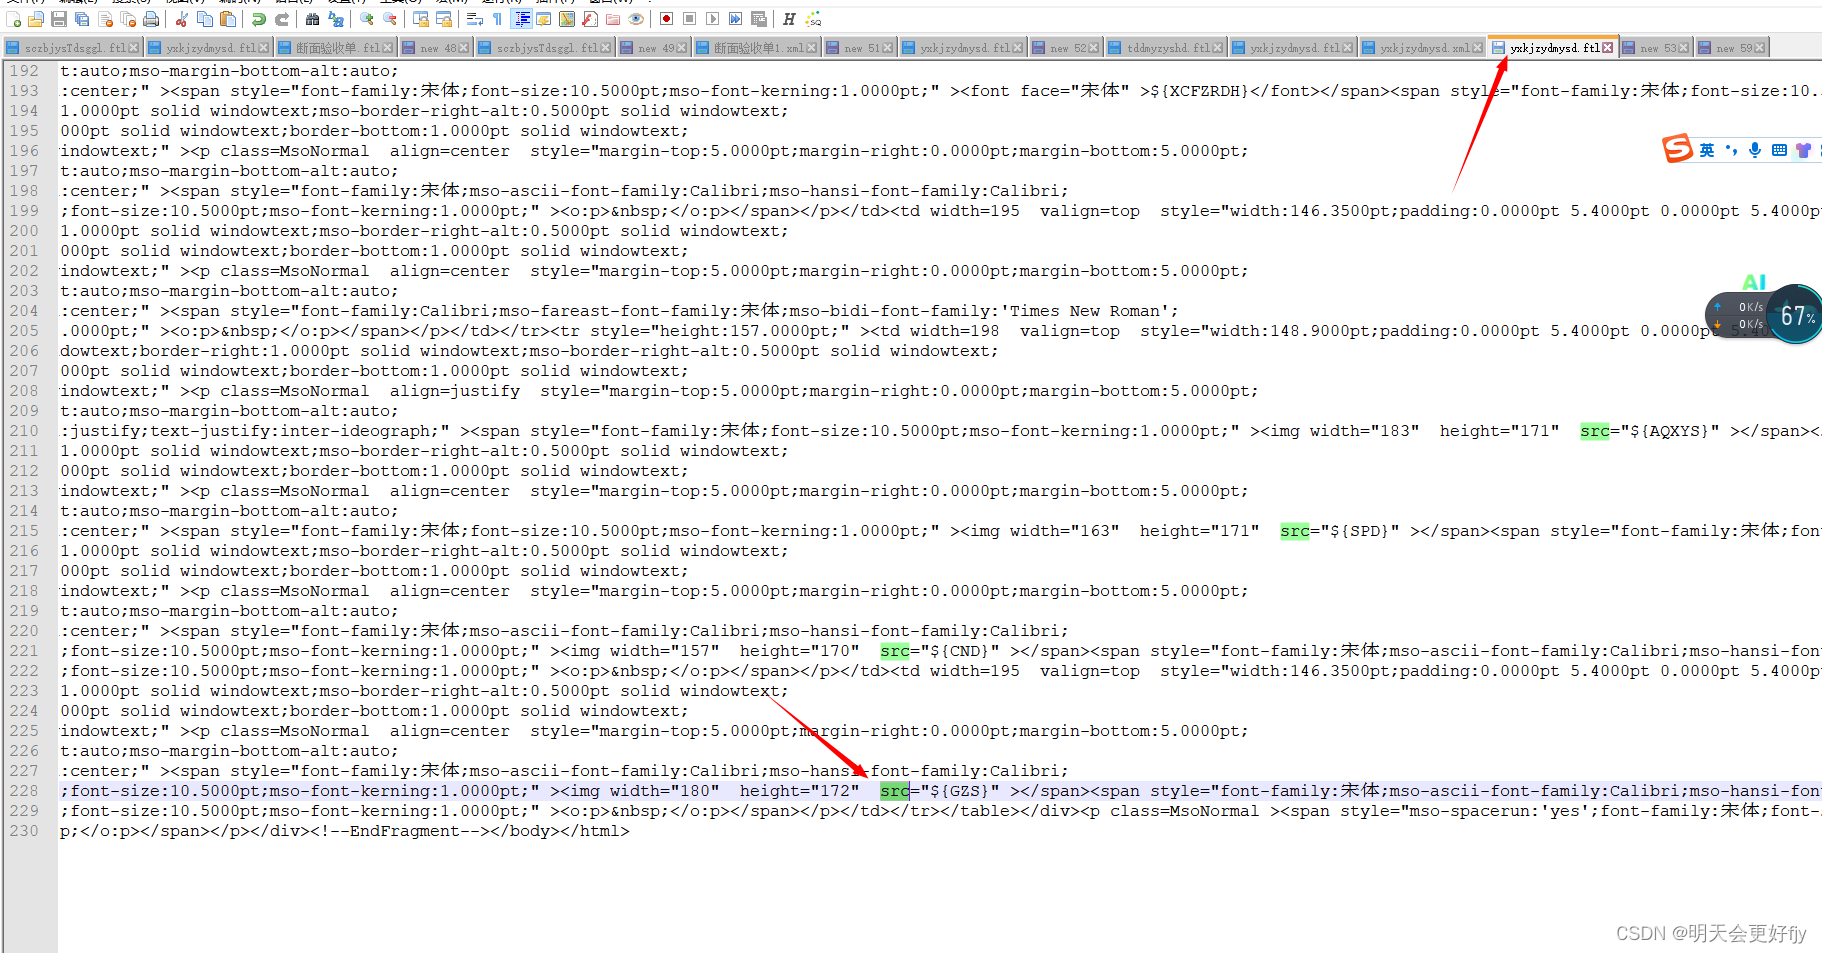The height and width of the screenshot is (953, 1822).
Task: Run macro multiple times
Action: (735, 19)
